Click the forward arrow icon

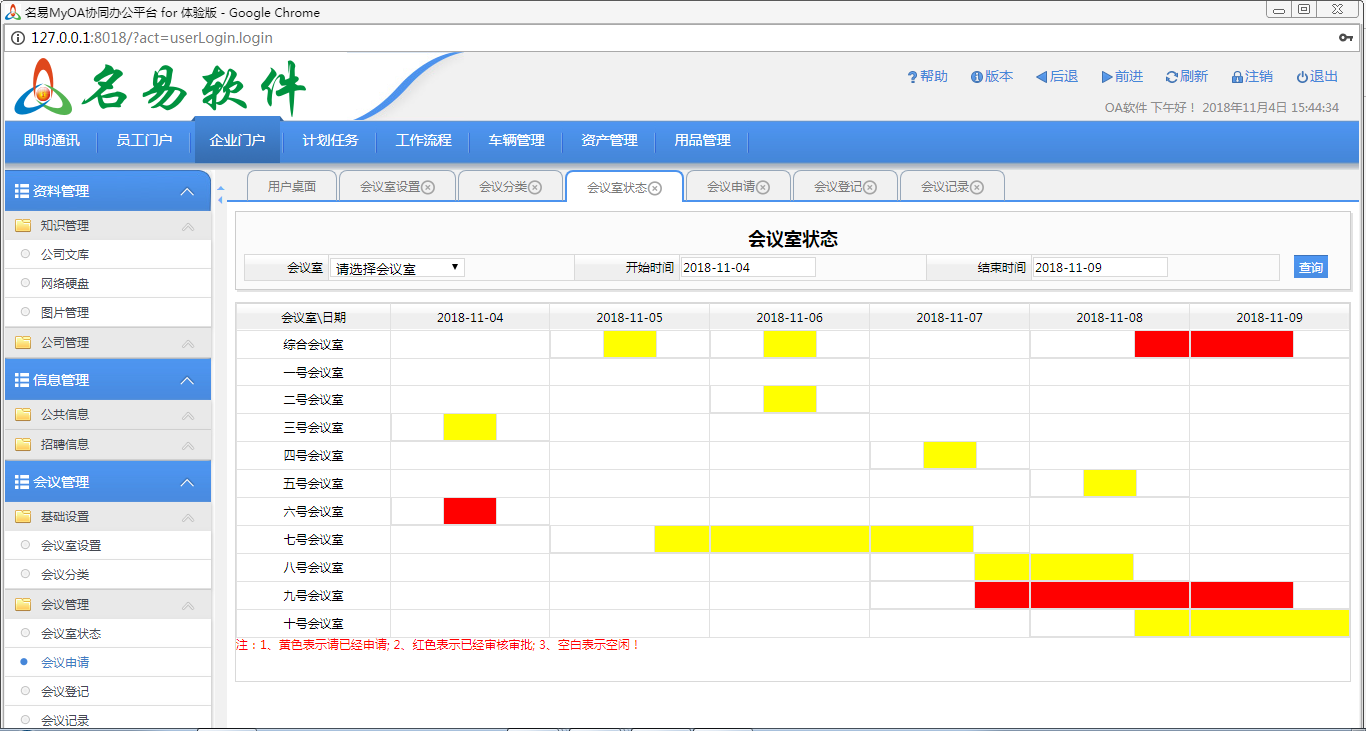[1107, 77]
